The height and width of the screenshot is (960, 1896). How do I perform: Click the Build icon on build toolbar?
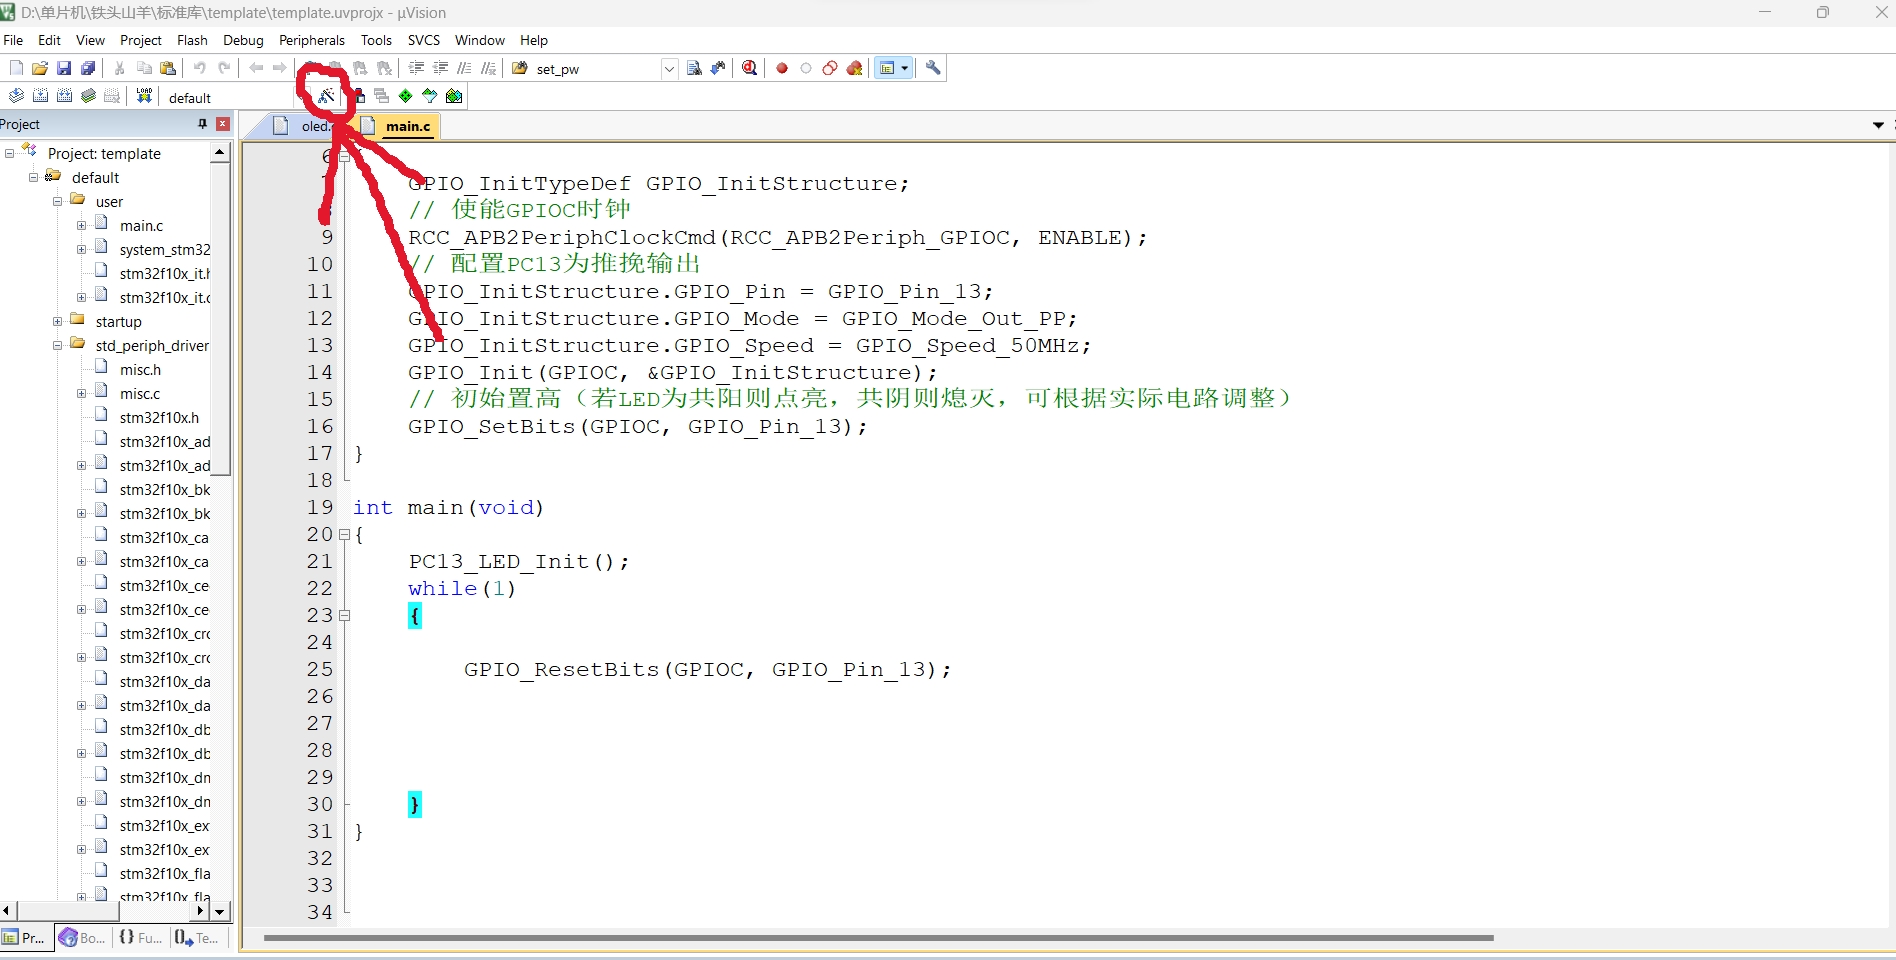(x=39, y=96)
